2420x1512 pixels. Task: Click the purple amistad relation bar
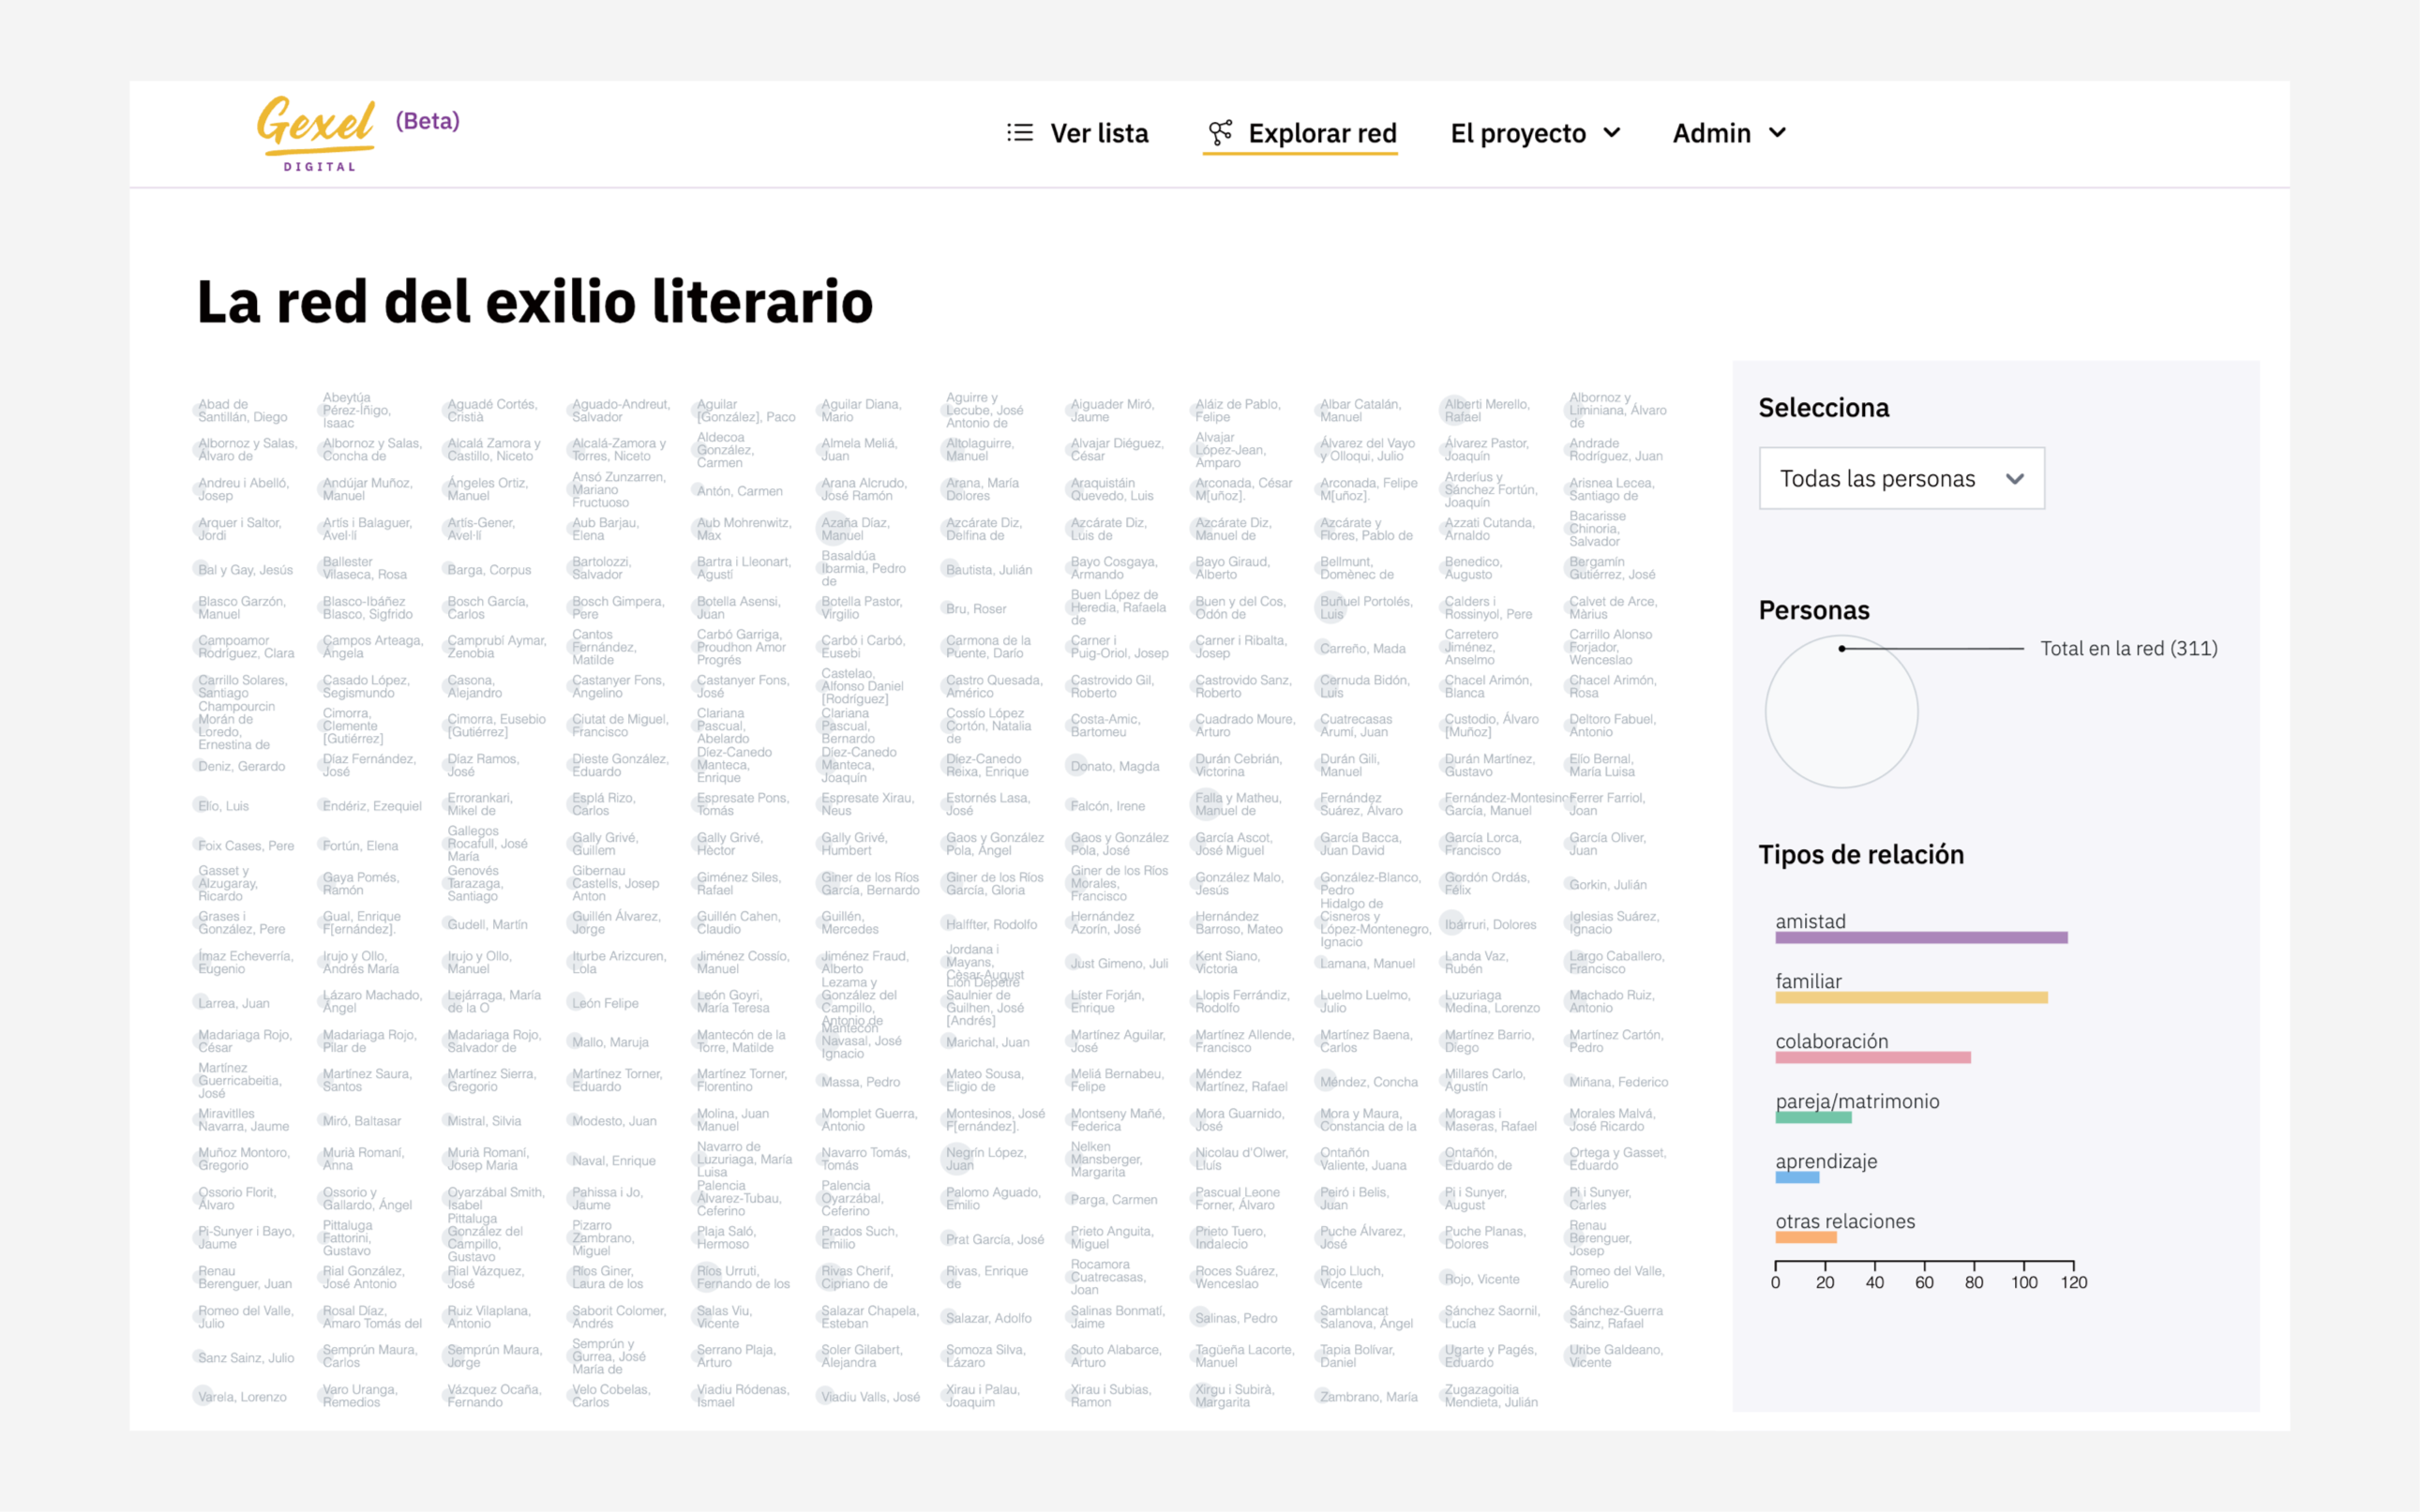[x=1920, y=938]
